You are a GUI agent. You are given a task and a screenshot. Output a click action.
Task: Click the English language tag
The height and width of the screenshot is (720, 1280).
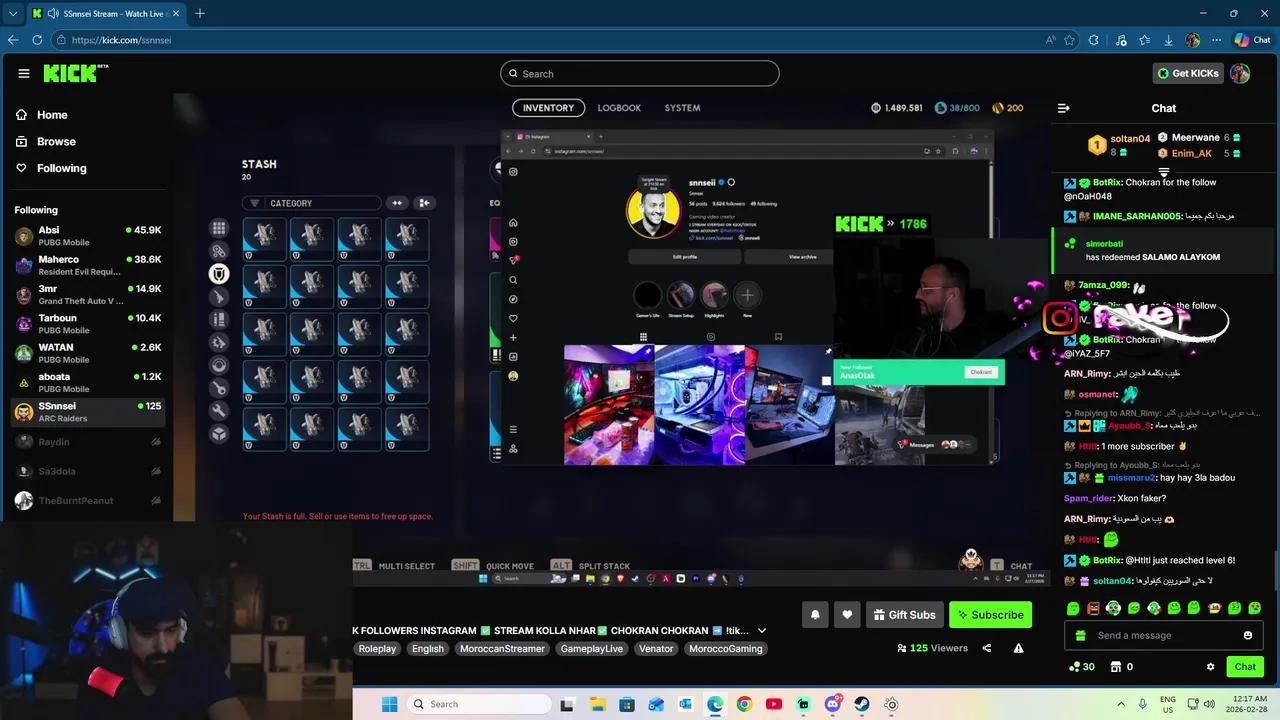coord(428,649)
